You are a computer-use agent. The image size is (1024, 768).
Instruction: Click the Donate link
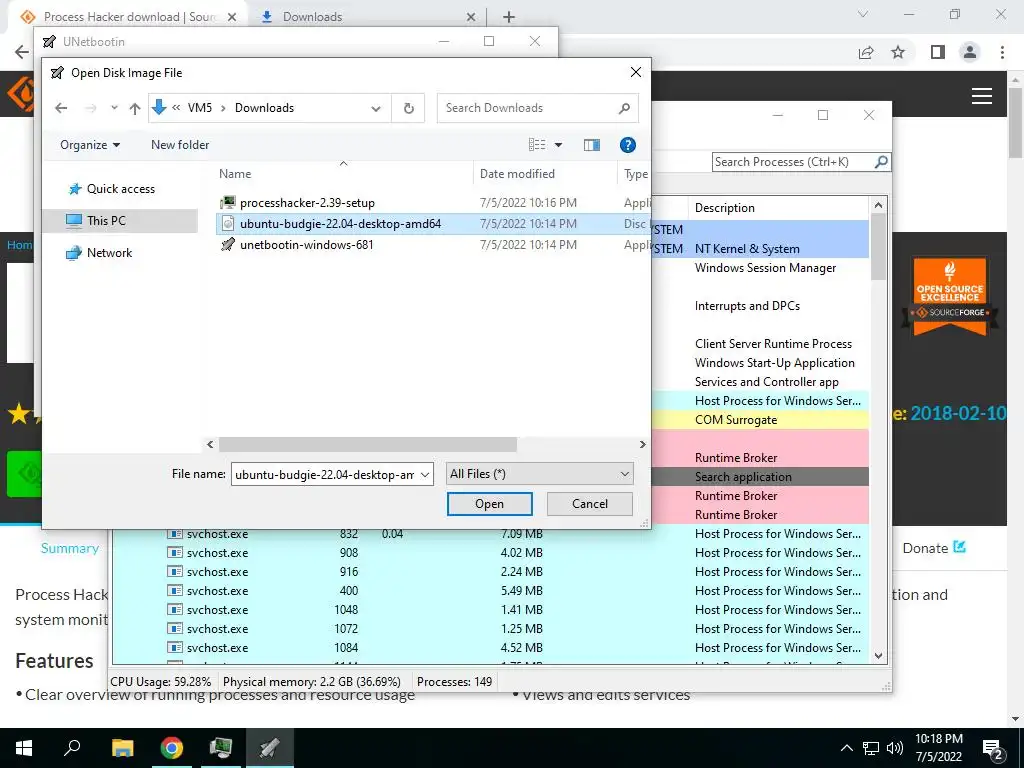point(933,549)
